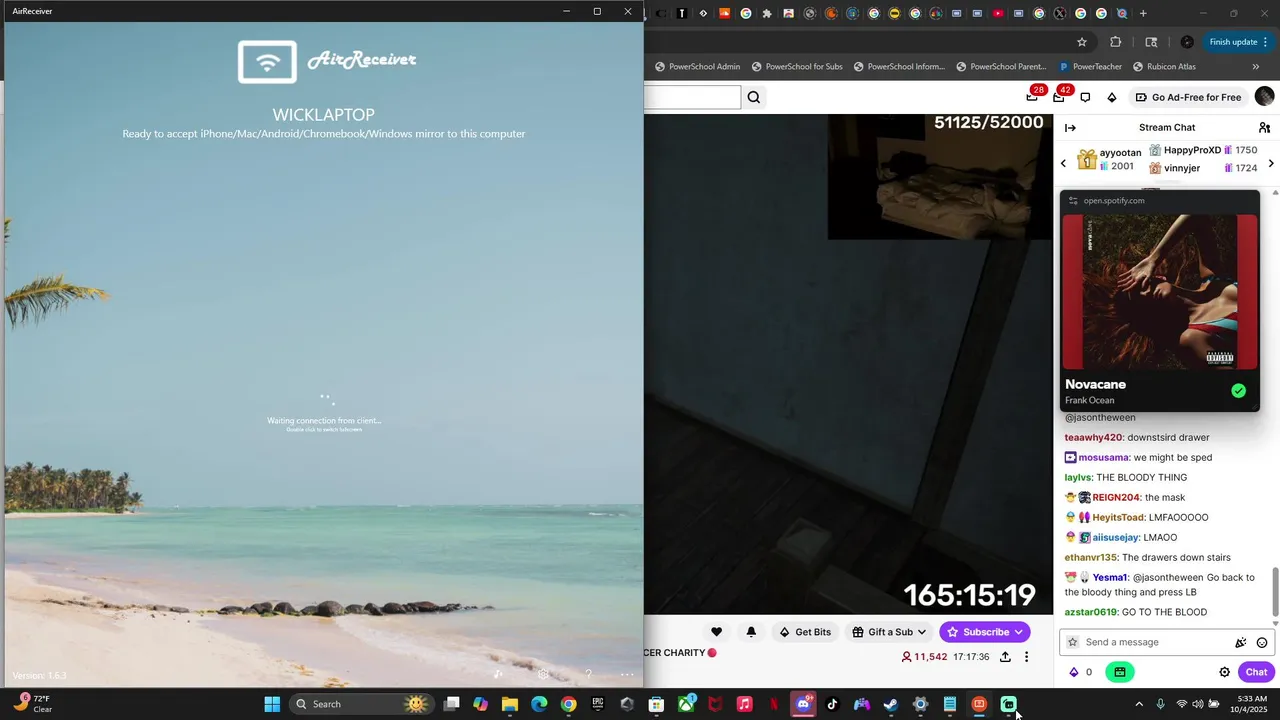Open a new Chrome tab with plus
The image size is (1280, 720).
point(1143,13)
